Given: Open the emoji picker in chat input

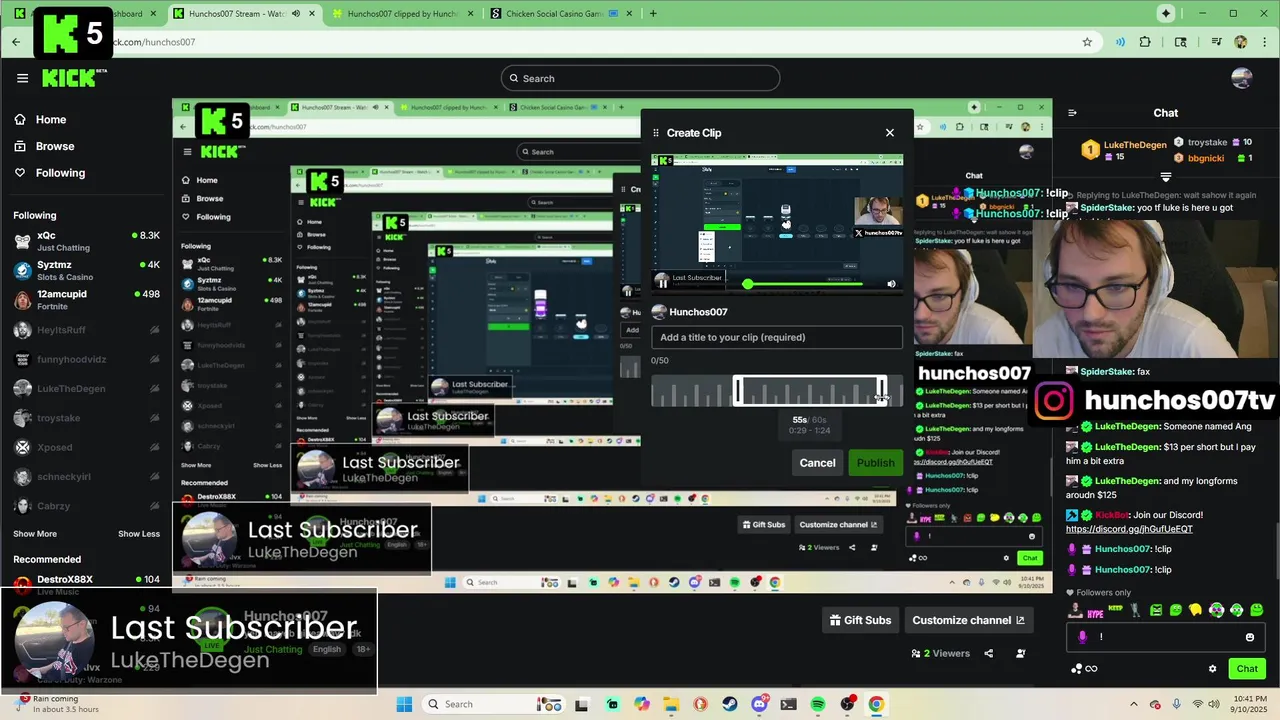Looking at the screenshot, I should point(1250,637).
